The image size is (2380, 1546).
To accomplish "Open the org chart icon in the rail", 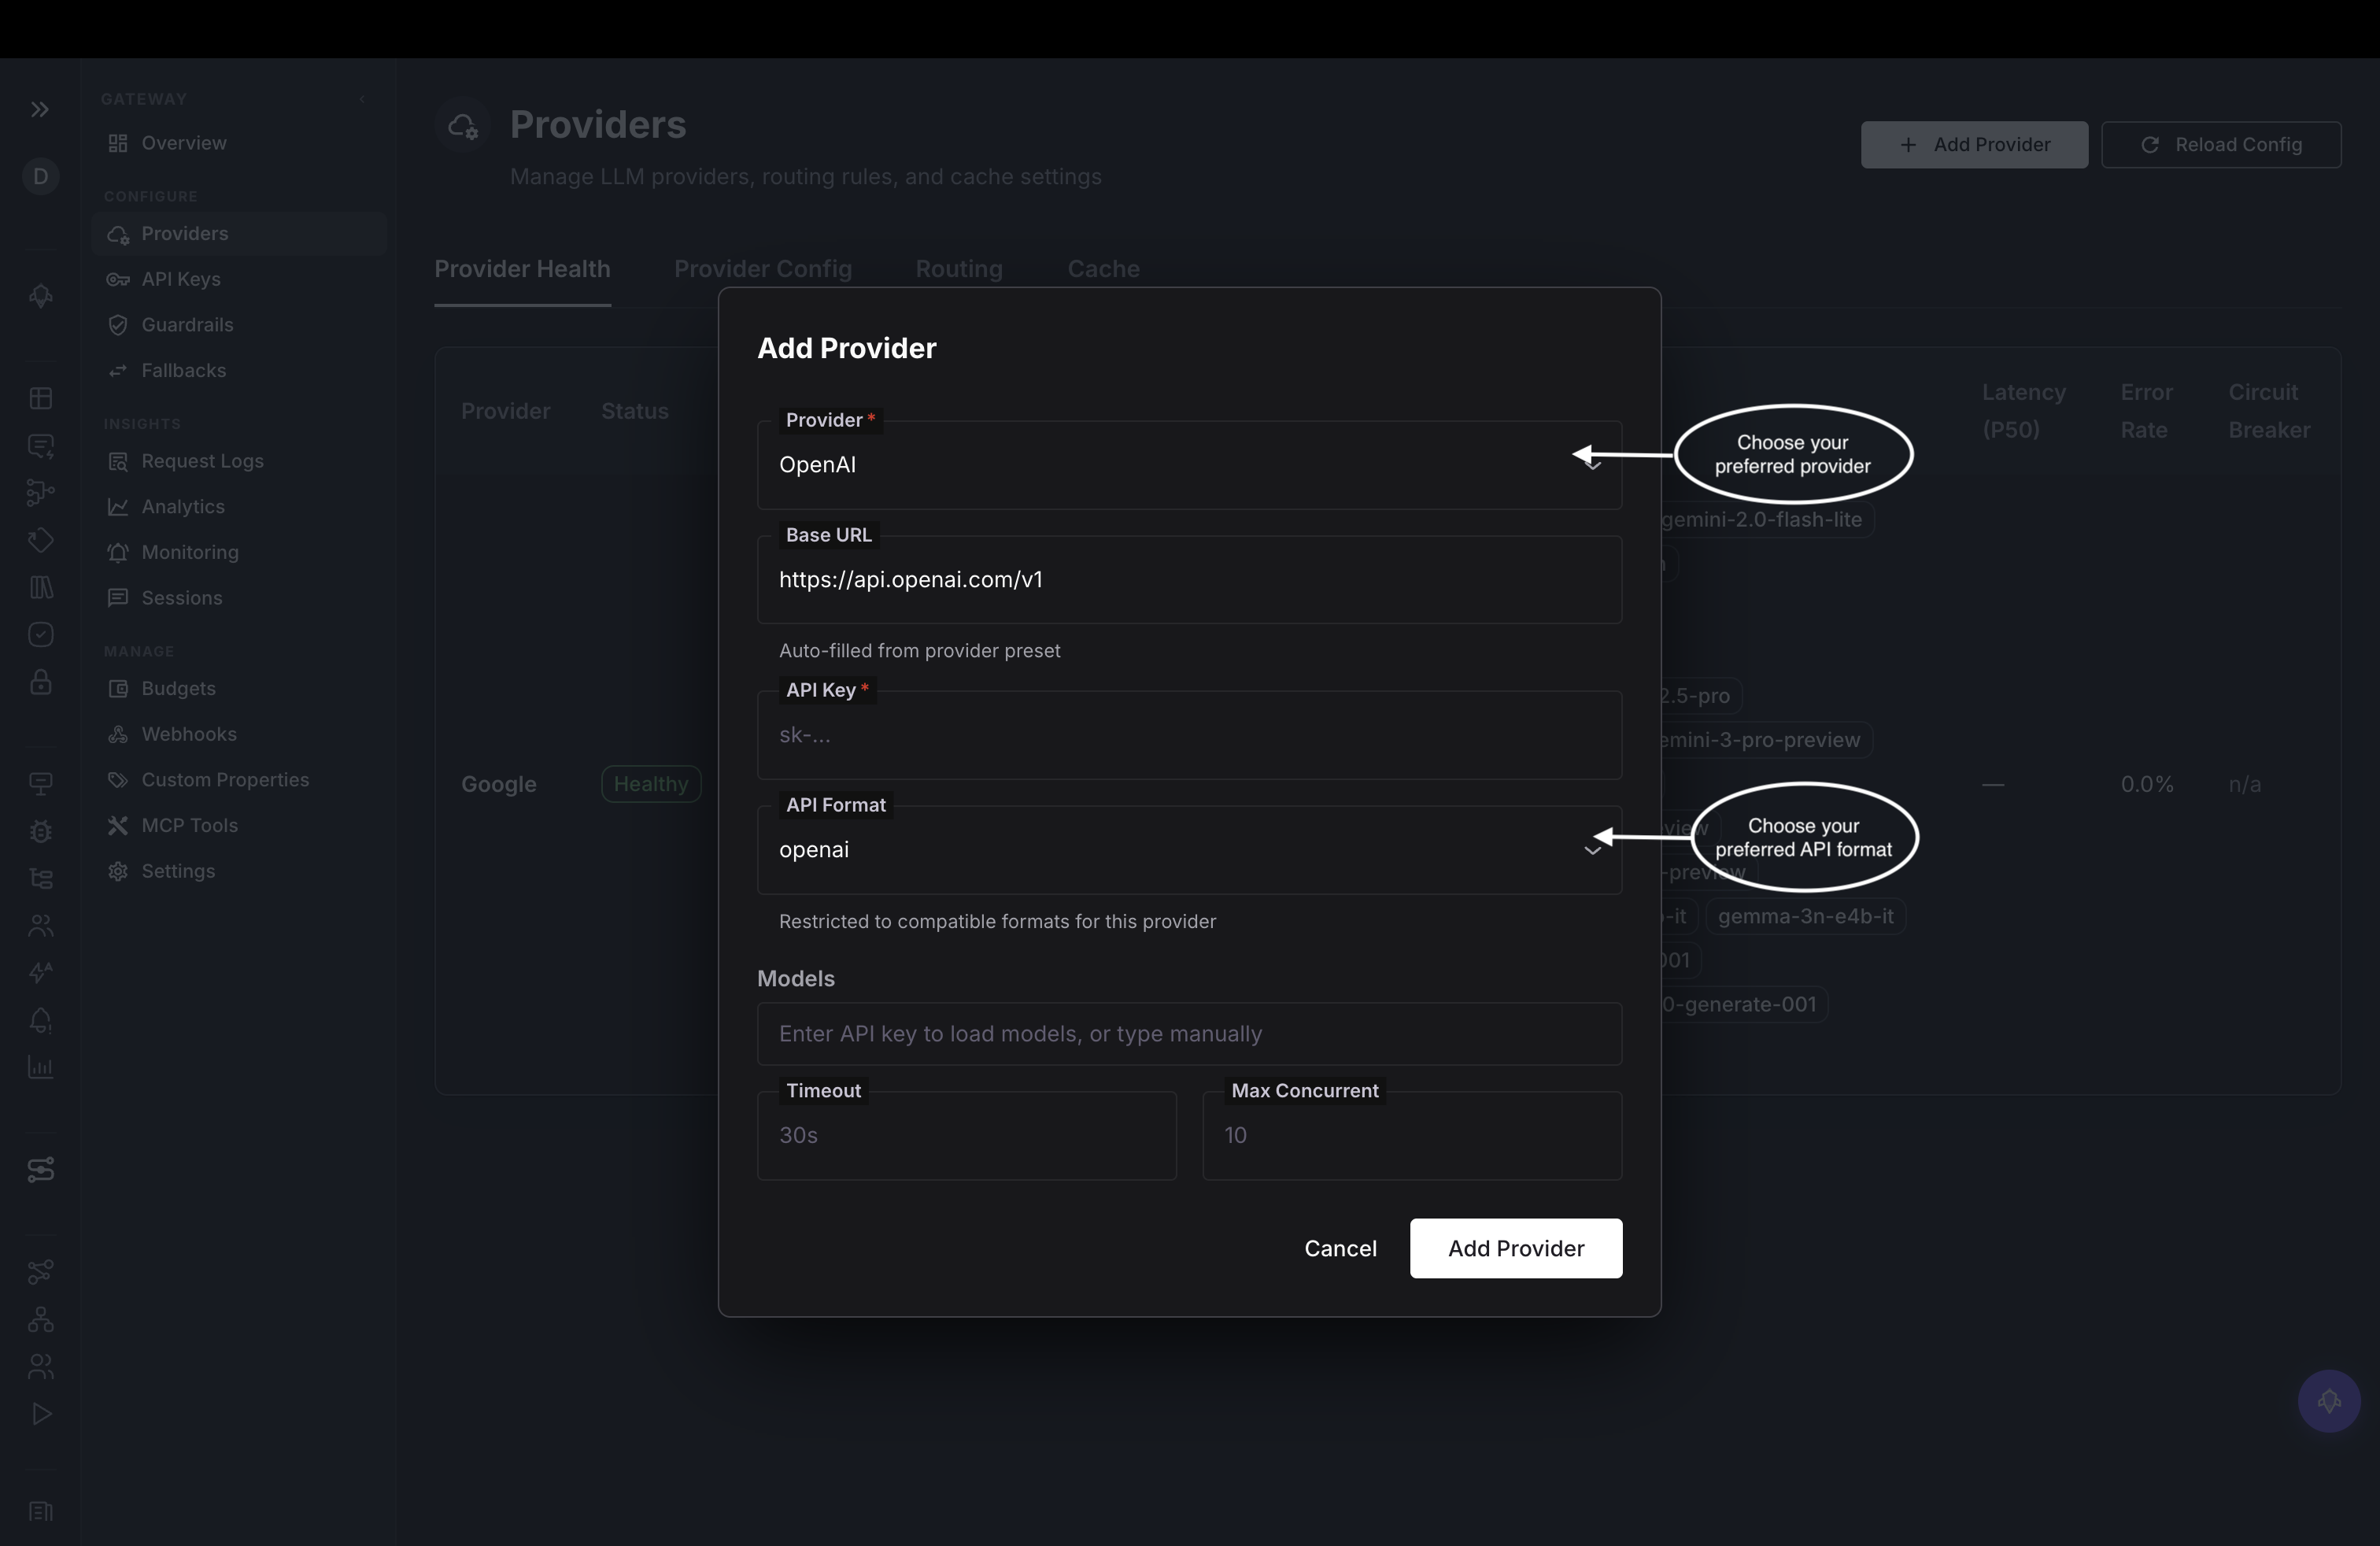I will [40, 1319].
